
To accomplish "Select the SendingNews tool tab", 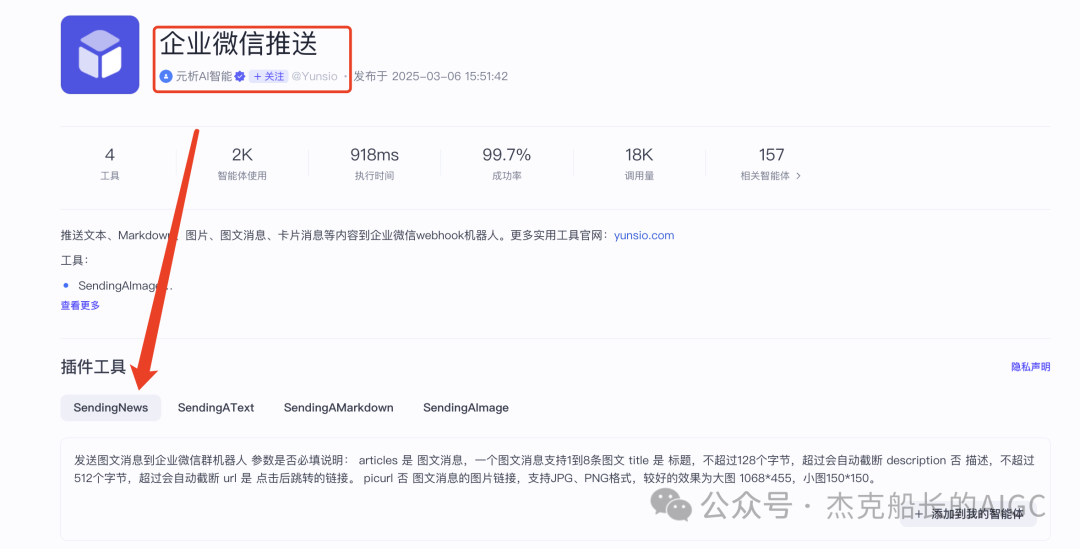I will (x=111, y=408).
